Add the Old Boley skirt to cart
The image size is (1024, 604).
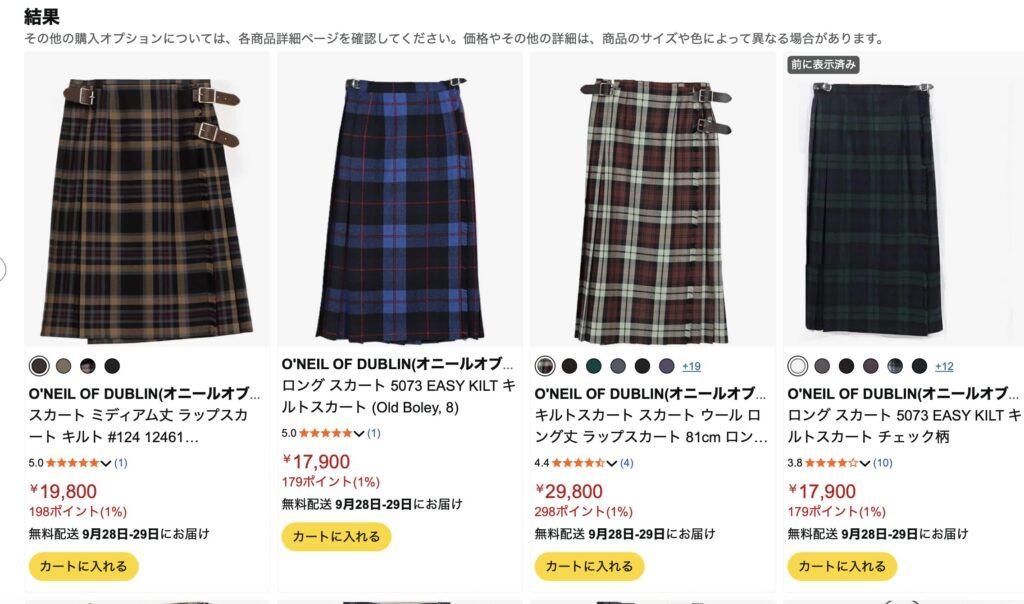(x=336, y=537)
